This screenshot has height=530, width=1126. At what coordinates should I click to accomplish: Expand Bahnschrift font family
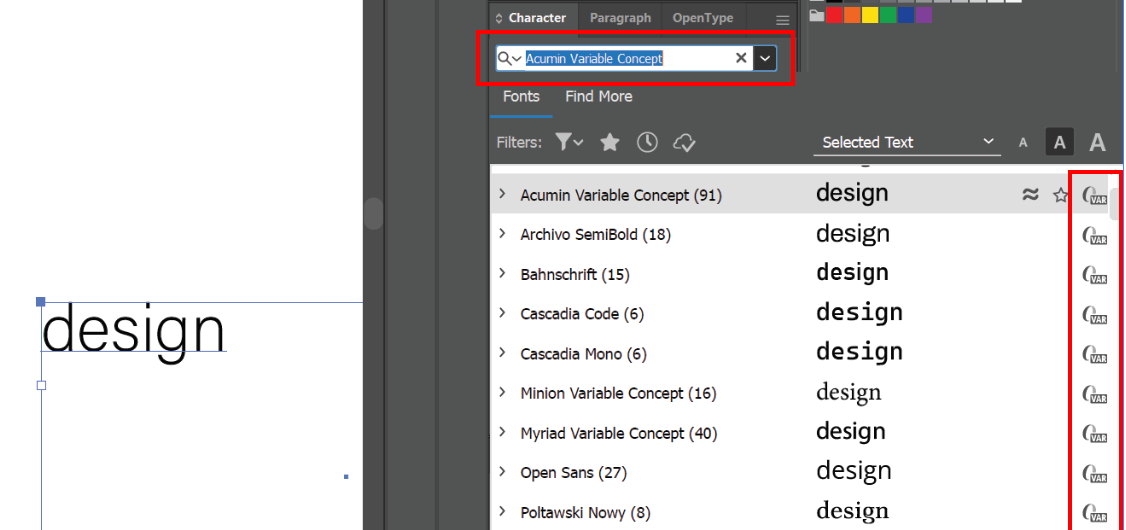pos(503,274)
